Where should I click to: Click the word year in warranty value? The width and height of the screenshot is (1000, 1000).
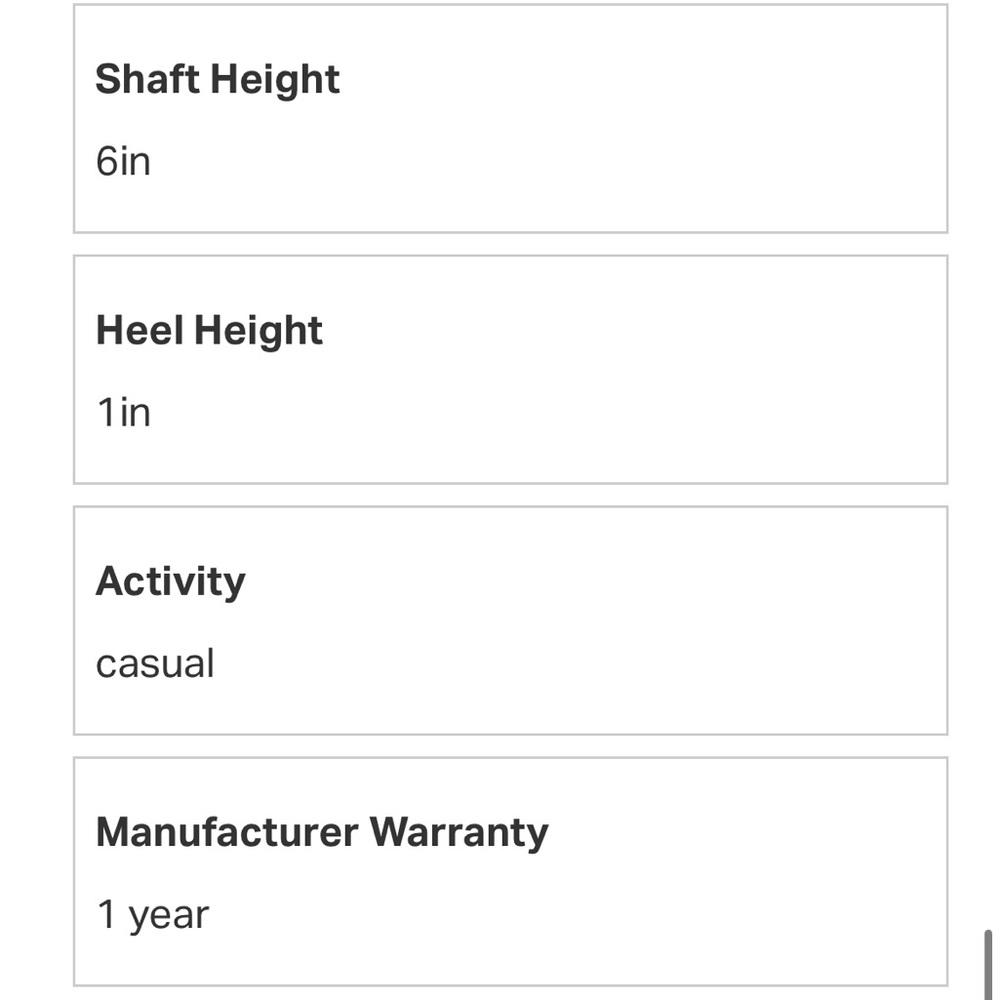pyautogui.click(x=168, y=915)
